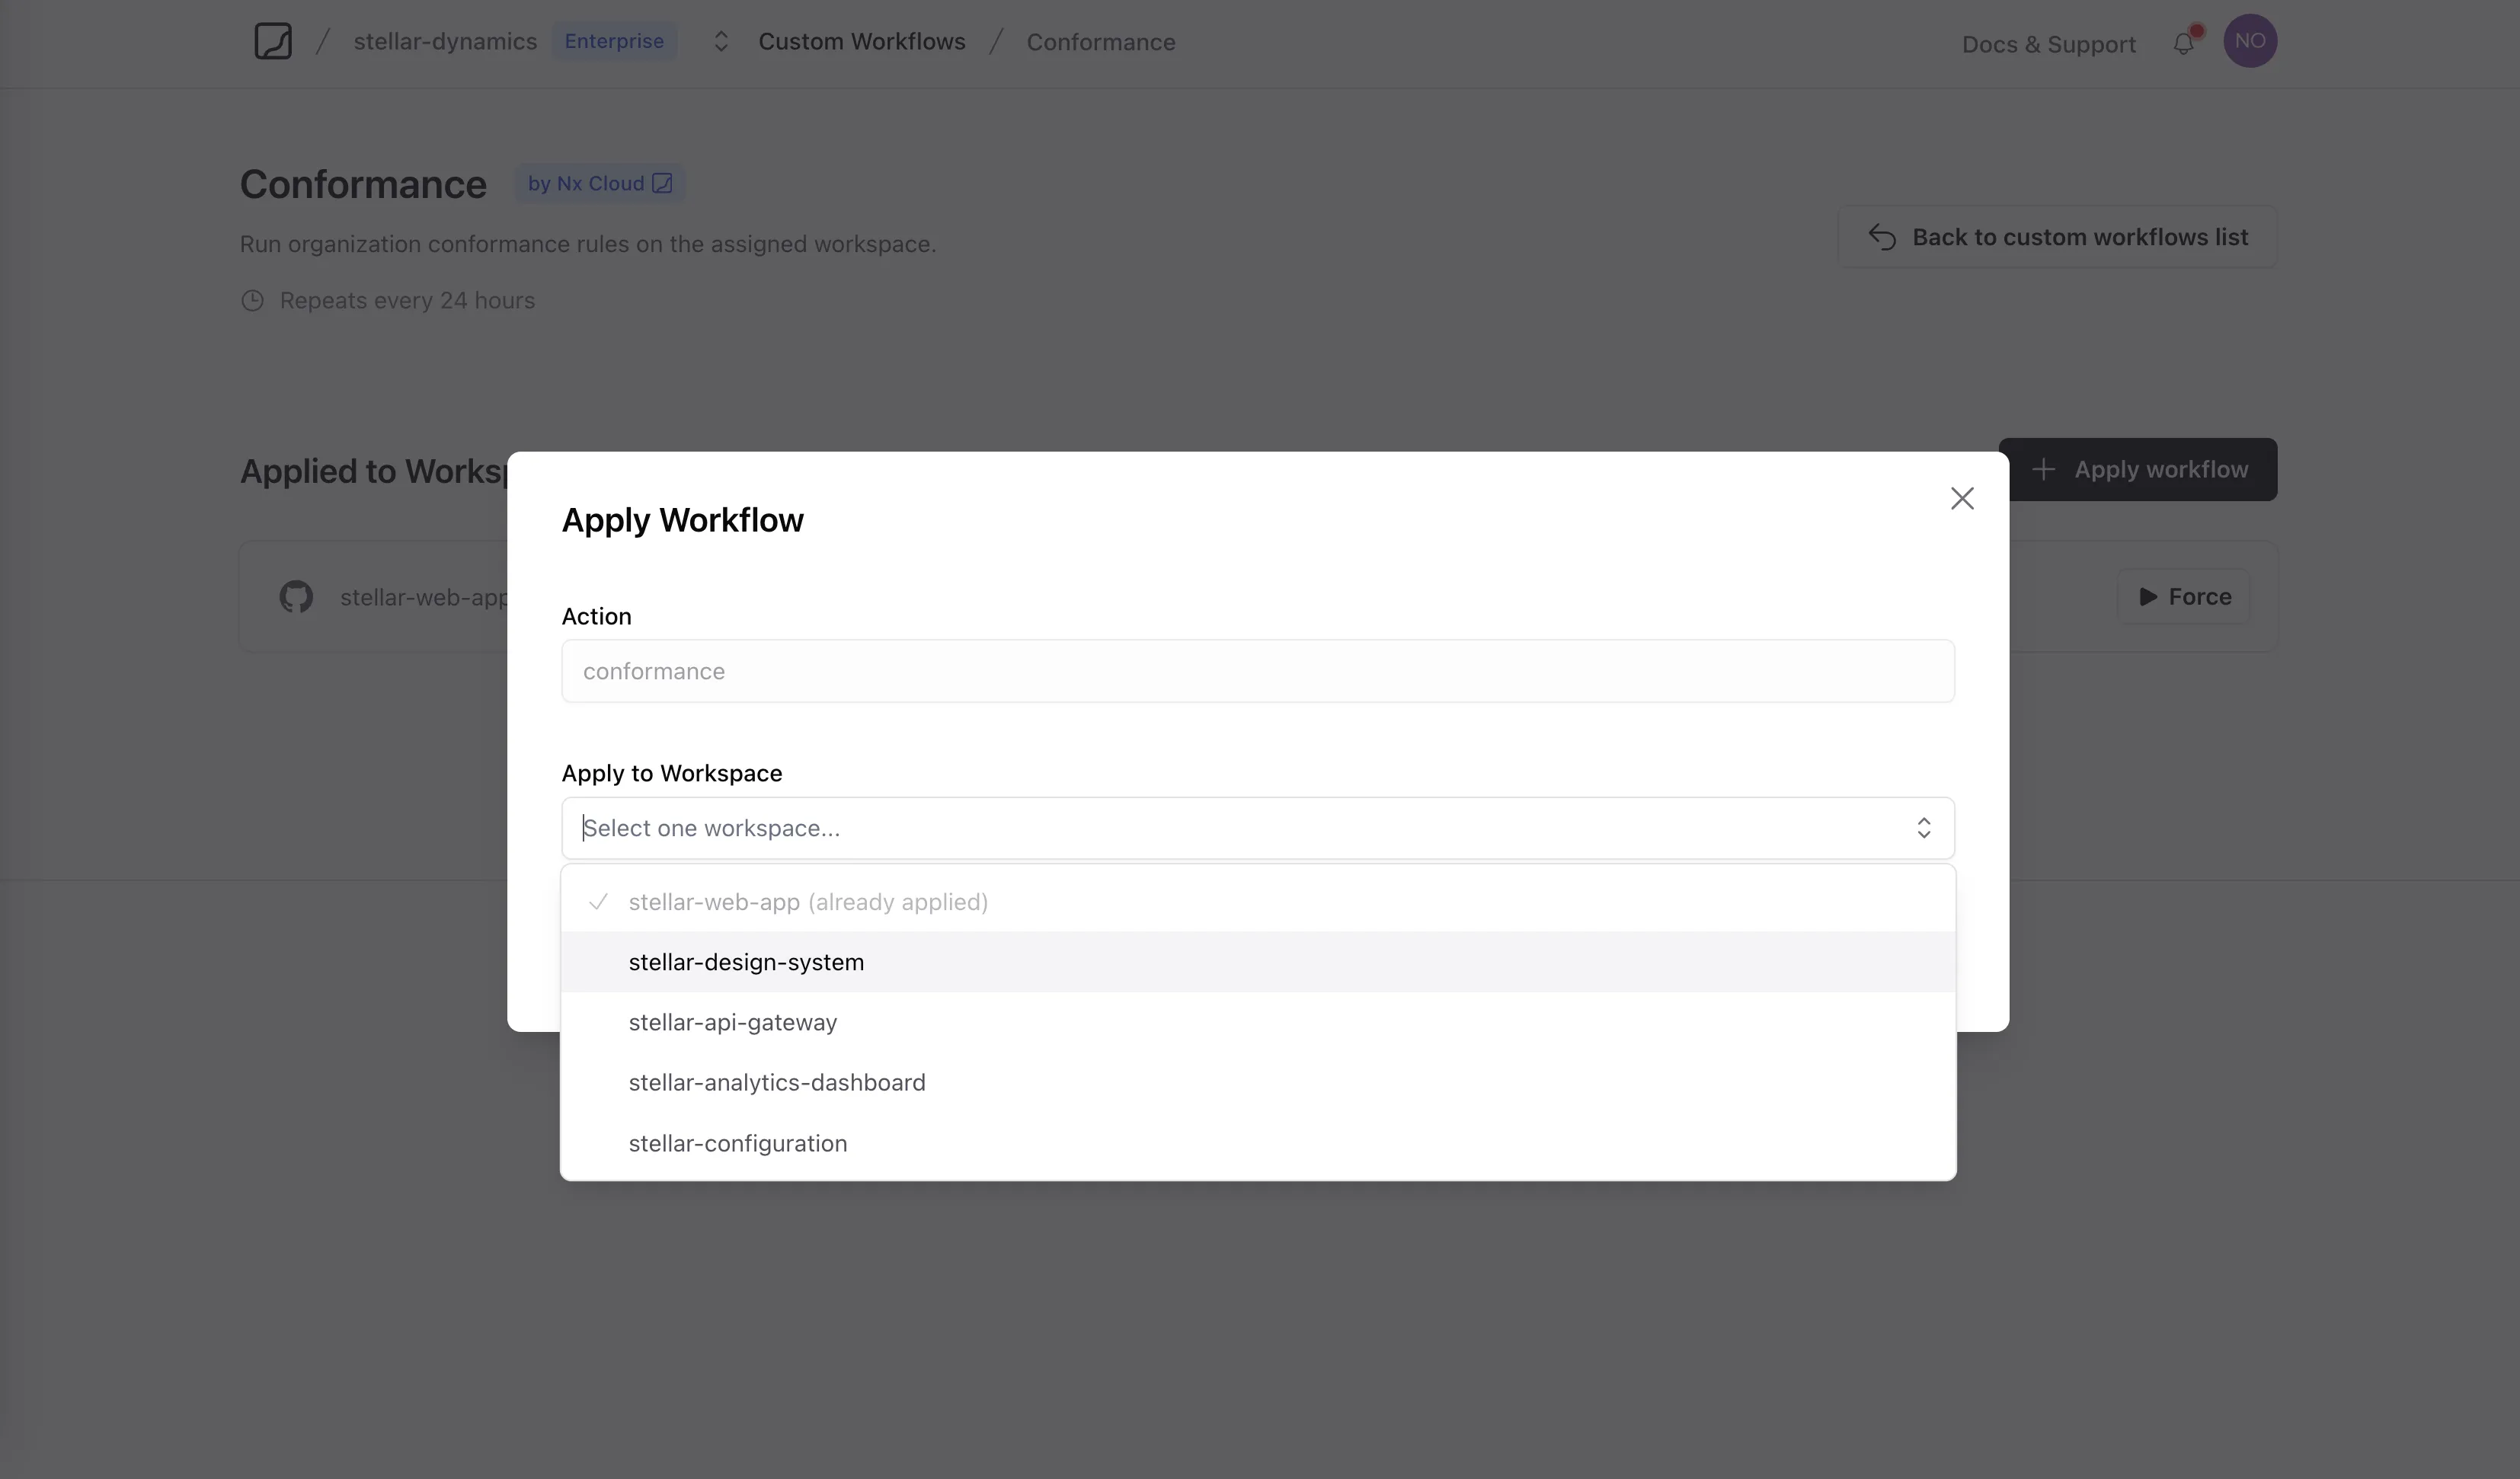
Task: Click the back arrow in 'Back to custom workflows list'
Action: coord(1882,237)
